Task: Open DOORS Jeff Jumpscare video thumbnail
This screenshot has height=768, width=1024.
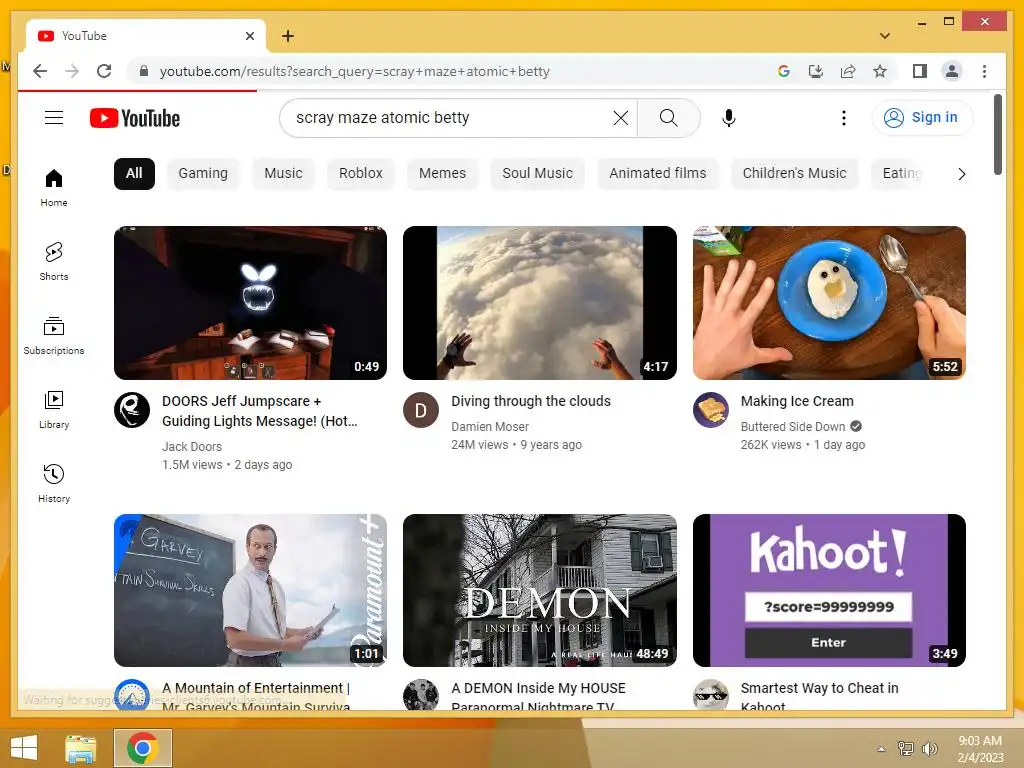Action: click(250, 302)
